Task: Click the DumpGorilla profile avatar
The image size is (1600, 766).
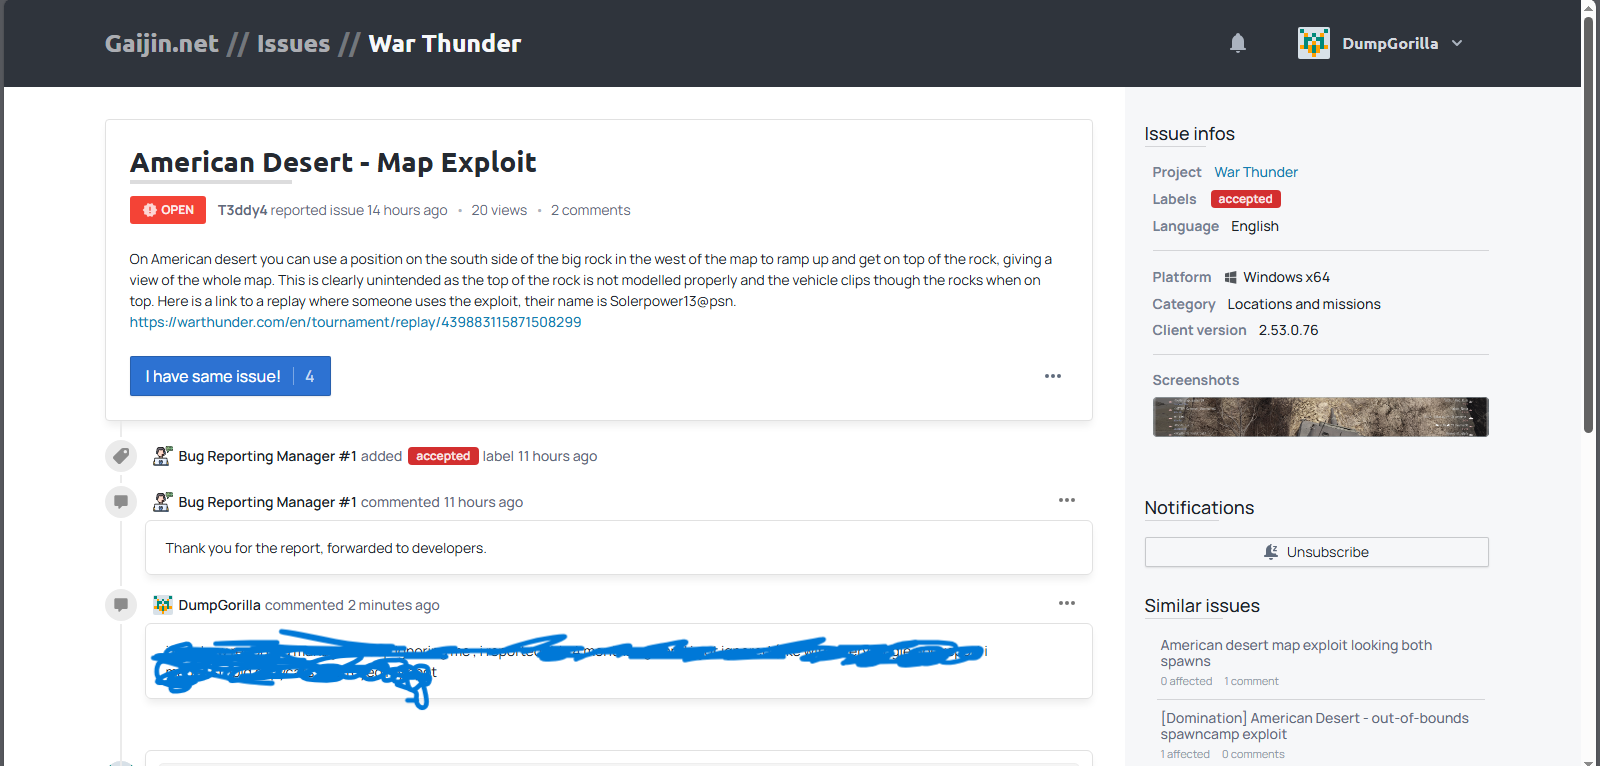Action: click(1313, 43)
